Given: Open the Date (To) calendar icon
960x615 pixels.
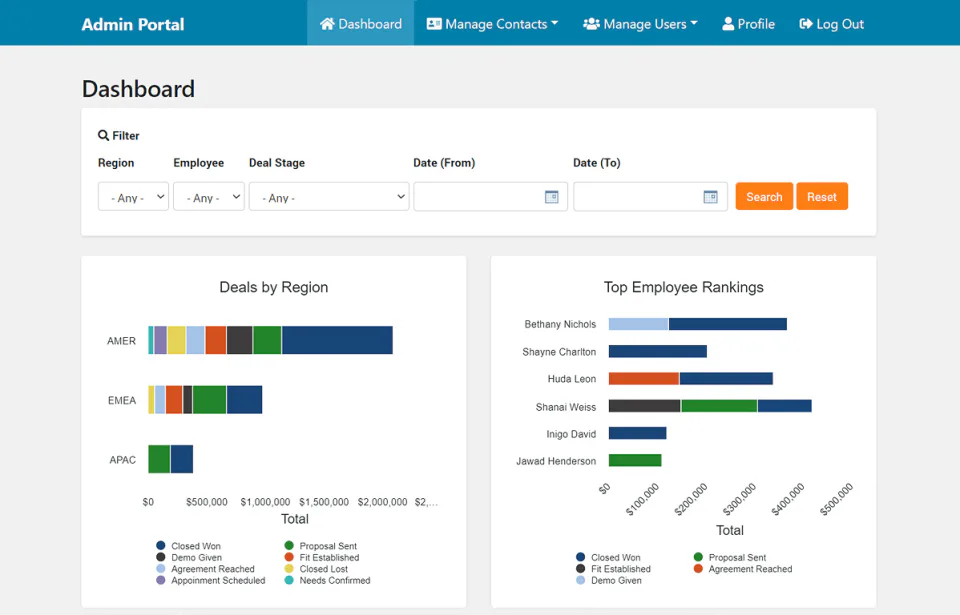Looking at the screenshot, I should point(710,197).
